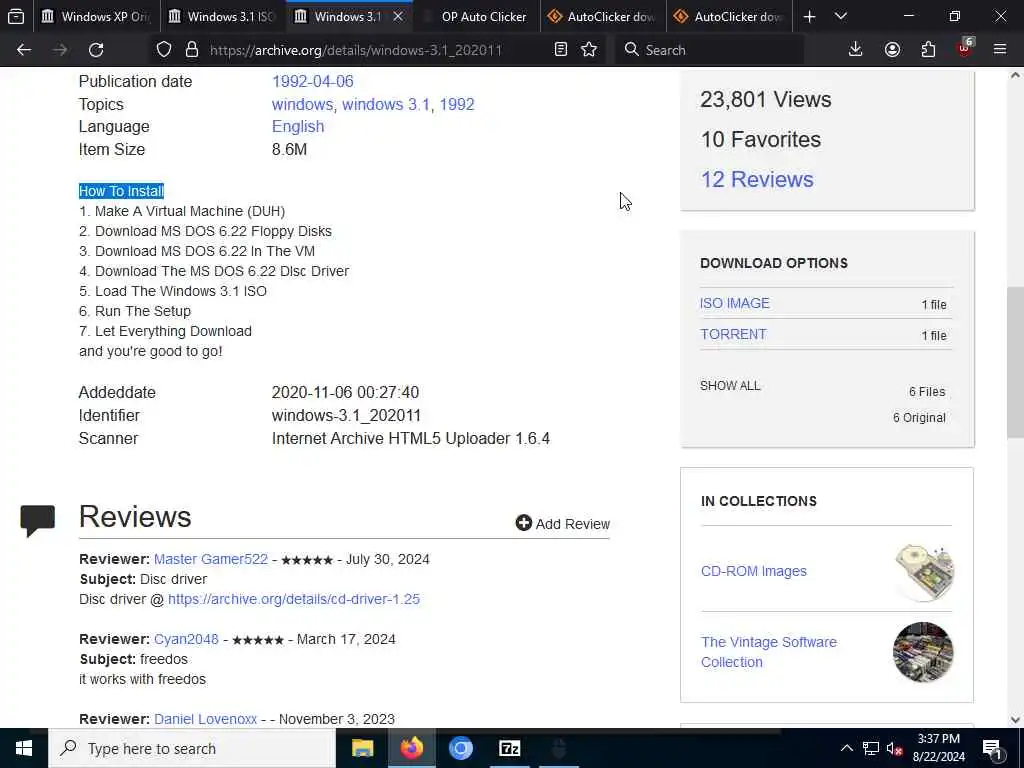Image resolution: width=1024 pixels, height=768 pixels.
Task: Open the 'windows 3.1' topic link
Action: coord(386,104)
